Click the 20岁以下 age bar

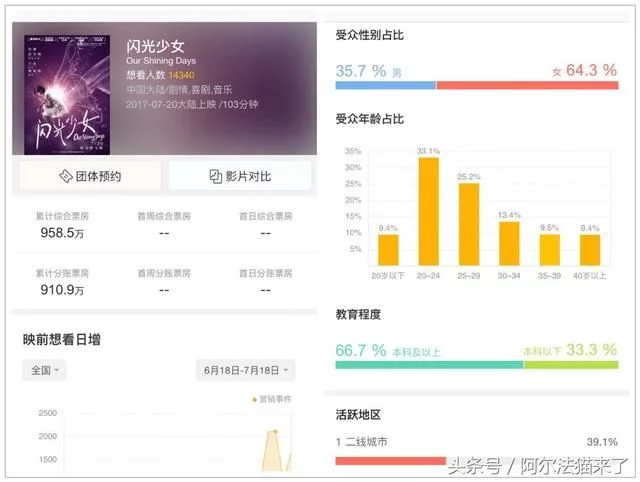click(x=388, y=248)
